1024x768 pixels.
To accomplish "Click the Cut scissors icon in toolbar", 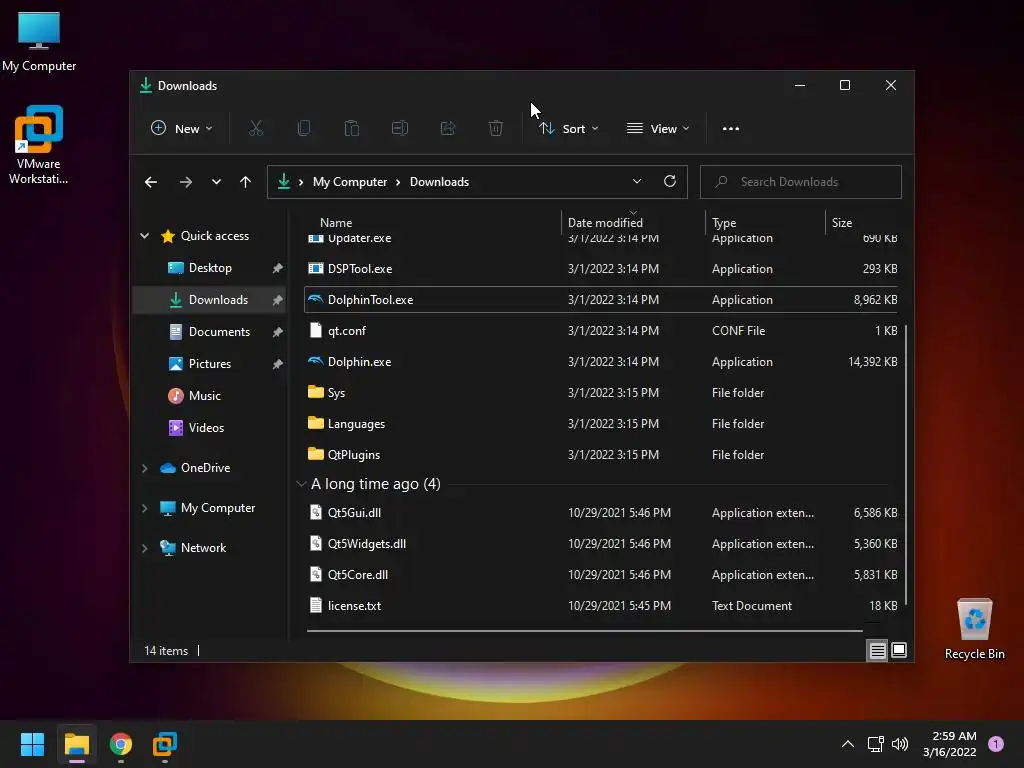I will click(x=256, y=129).
